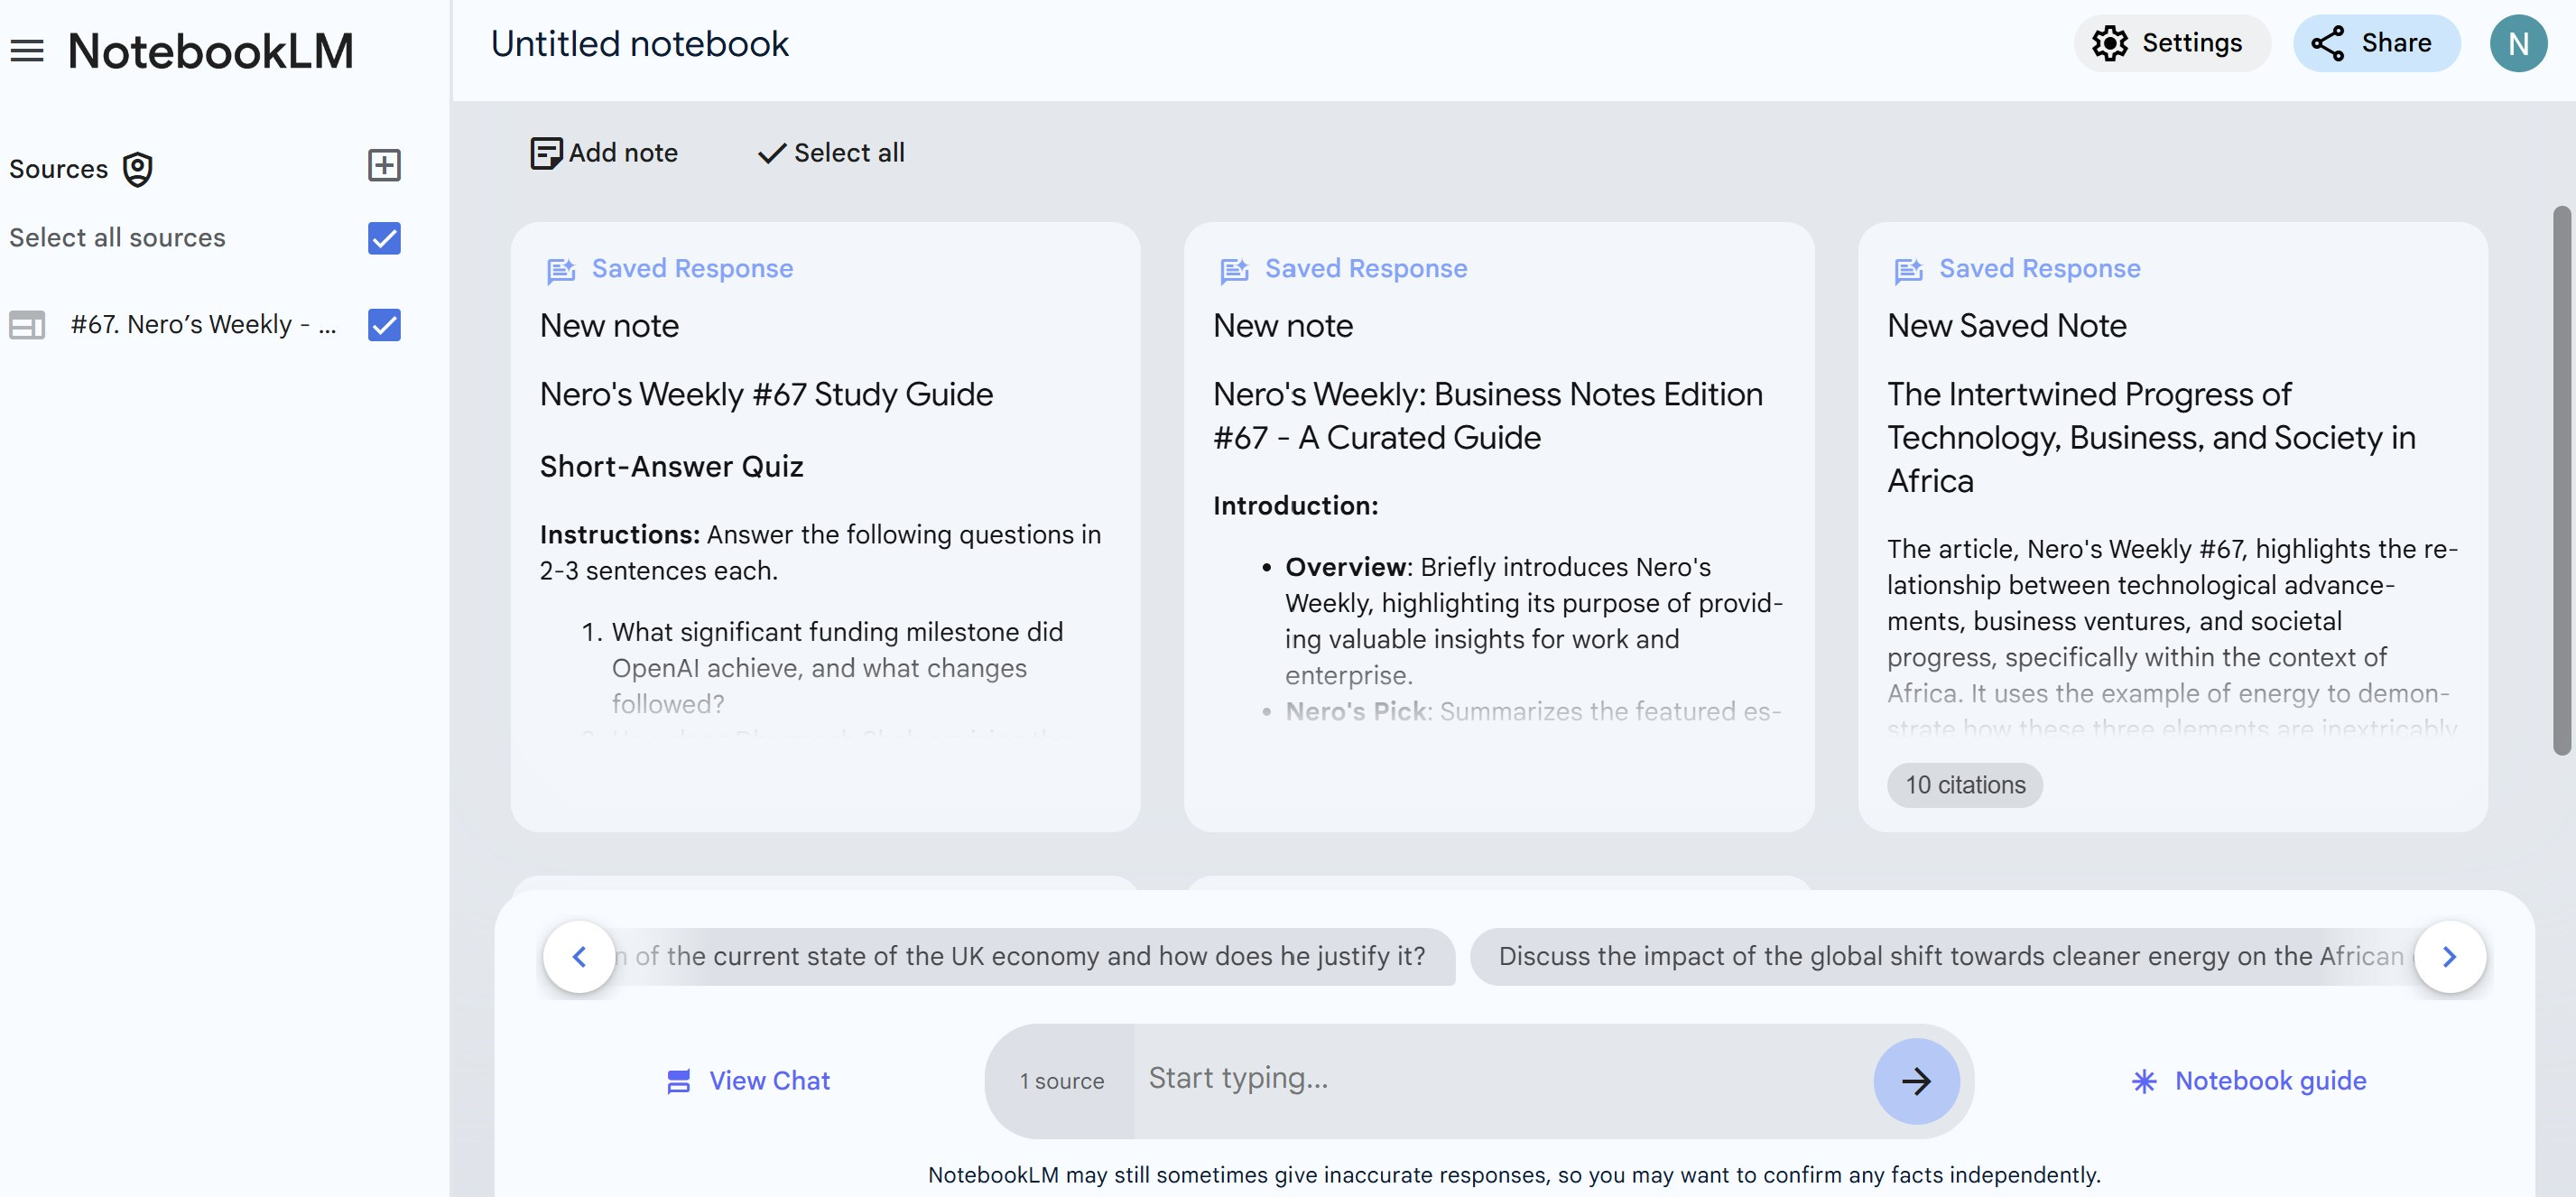Go to previous suggested questions
This screenshot has width=2576, height=1197.
579,957
